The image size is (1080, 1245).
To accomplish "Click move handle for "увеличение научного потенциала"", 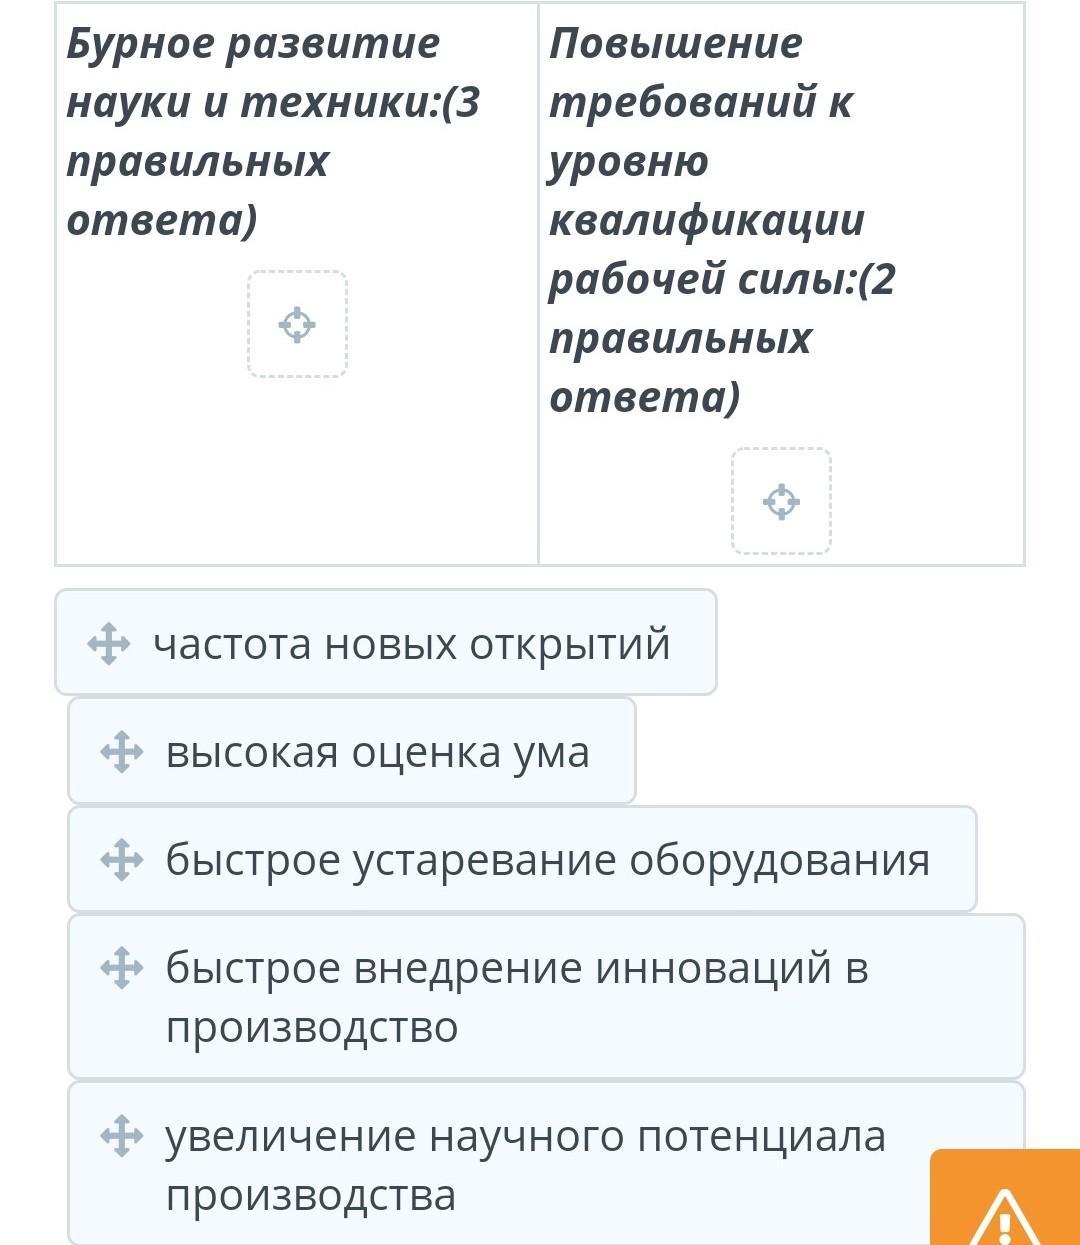I will point(121,1136).
